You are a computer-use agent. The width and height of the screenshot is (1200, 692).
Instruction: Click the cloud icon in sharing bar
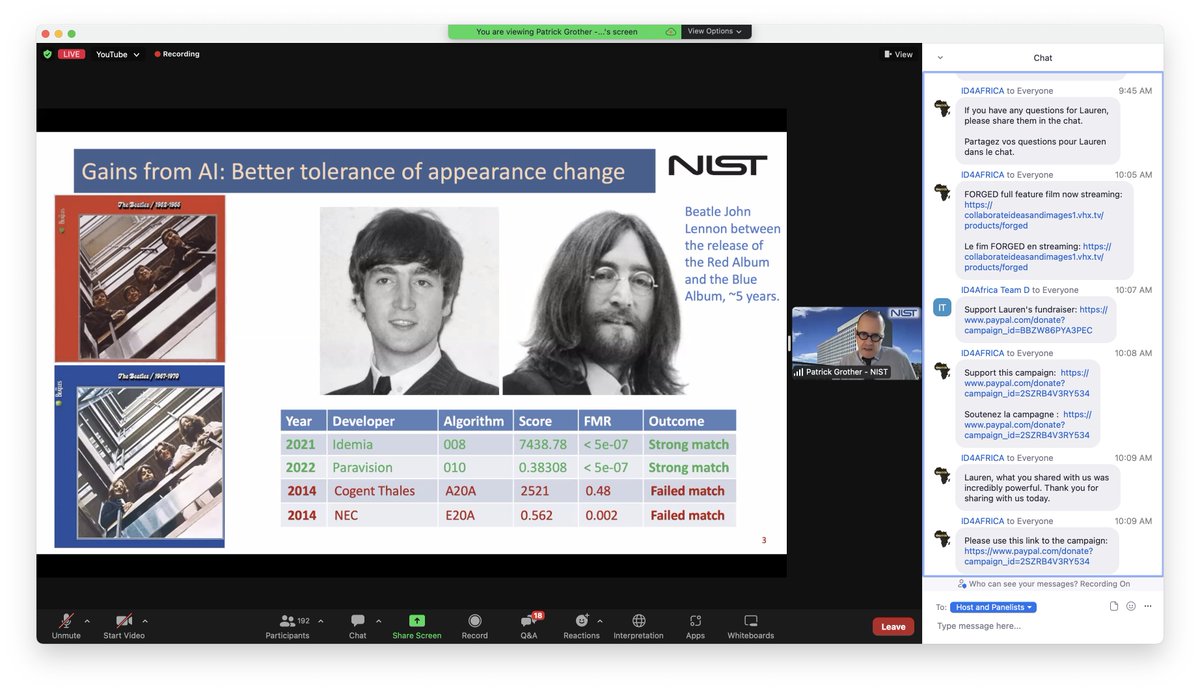[671, 32]
